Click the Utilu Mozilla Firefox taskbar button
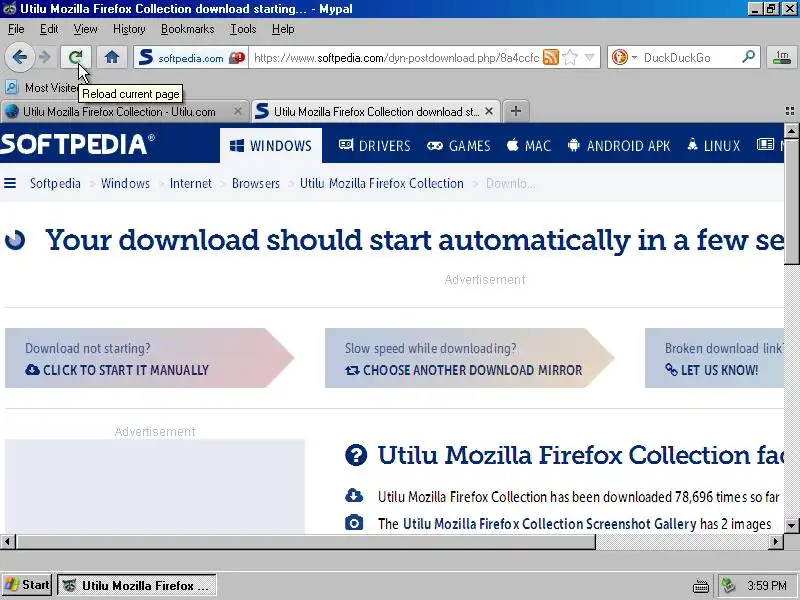The image size is (800, 600). click(x=137, y=585)
